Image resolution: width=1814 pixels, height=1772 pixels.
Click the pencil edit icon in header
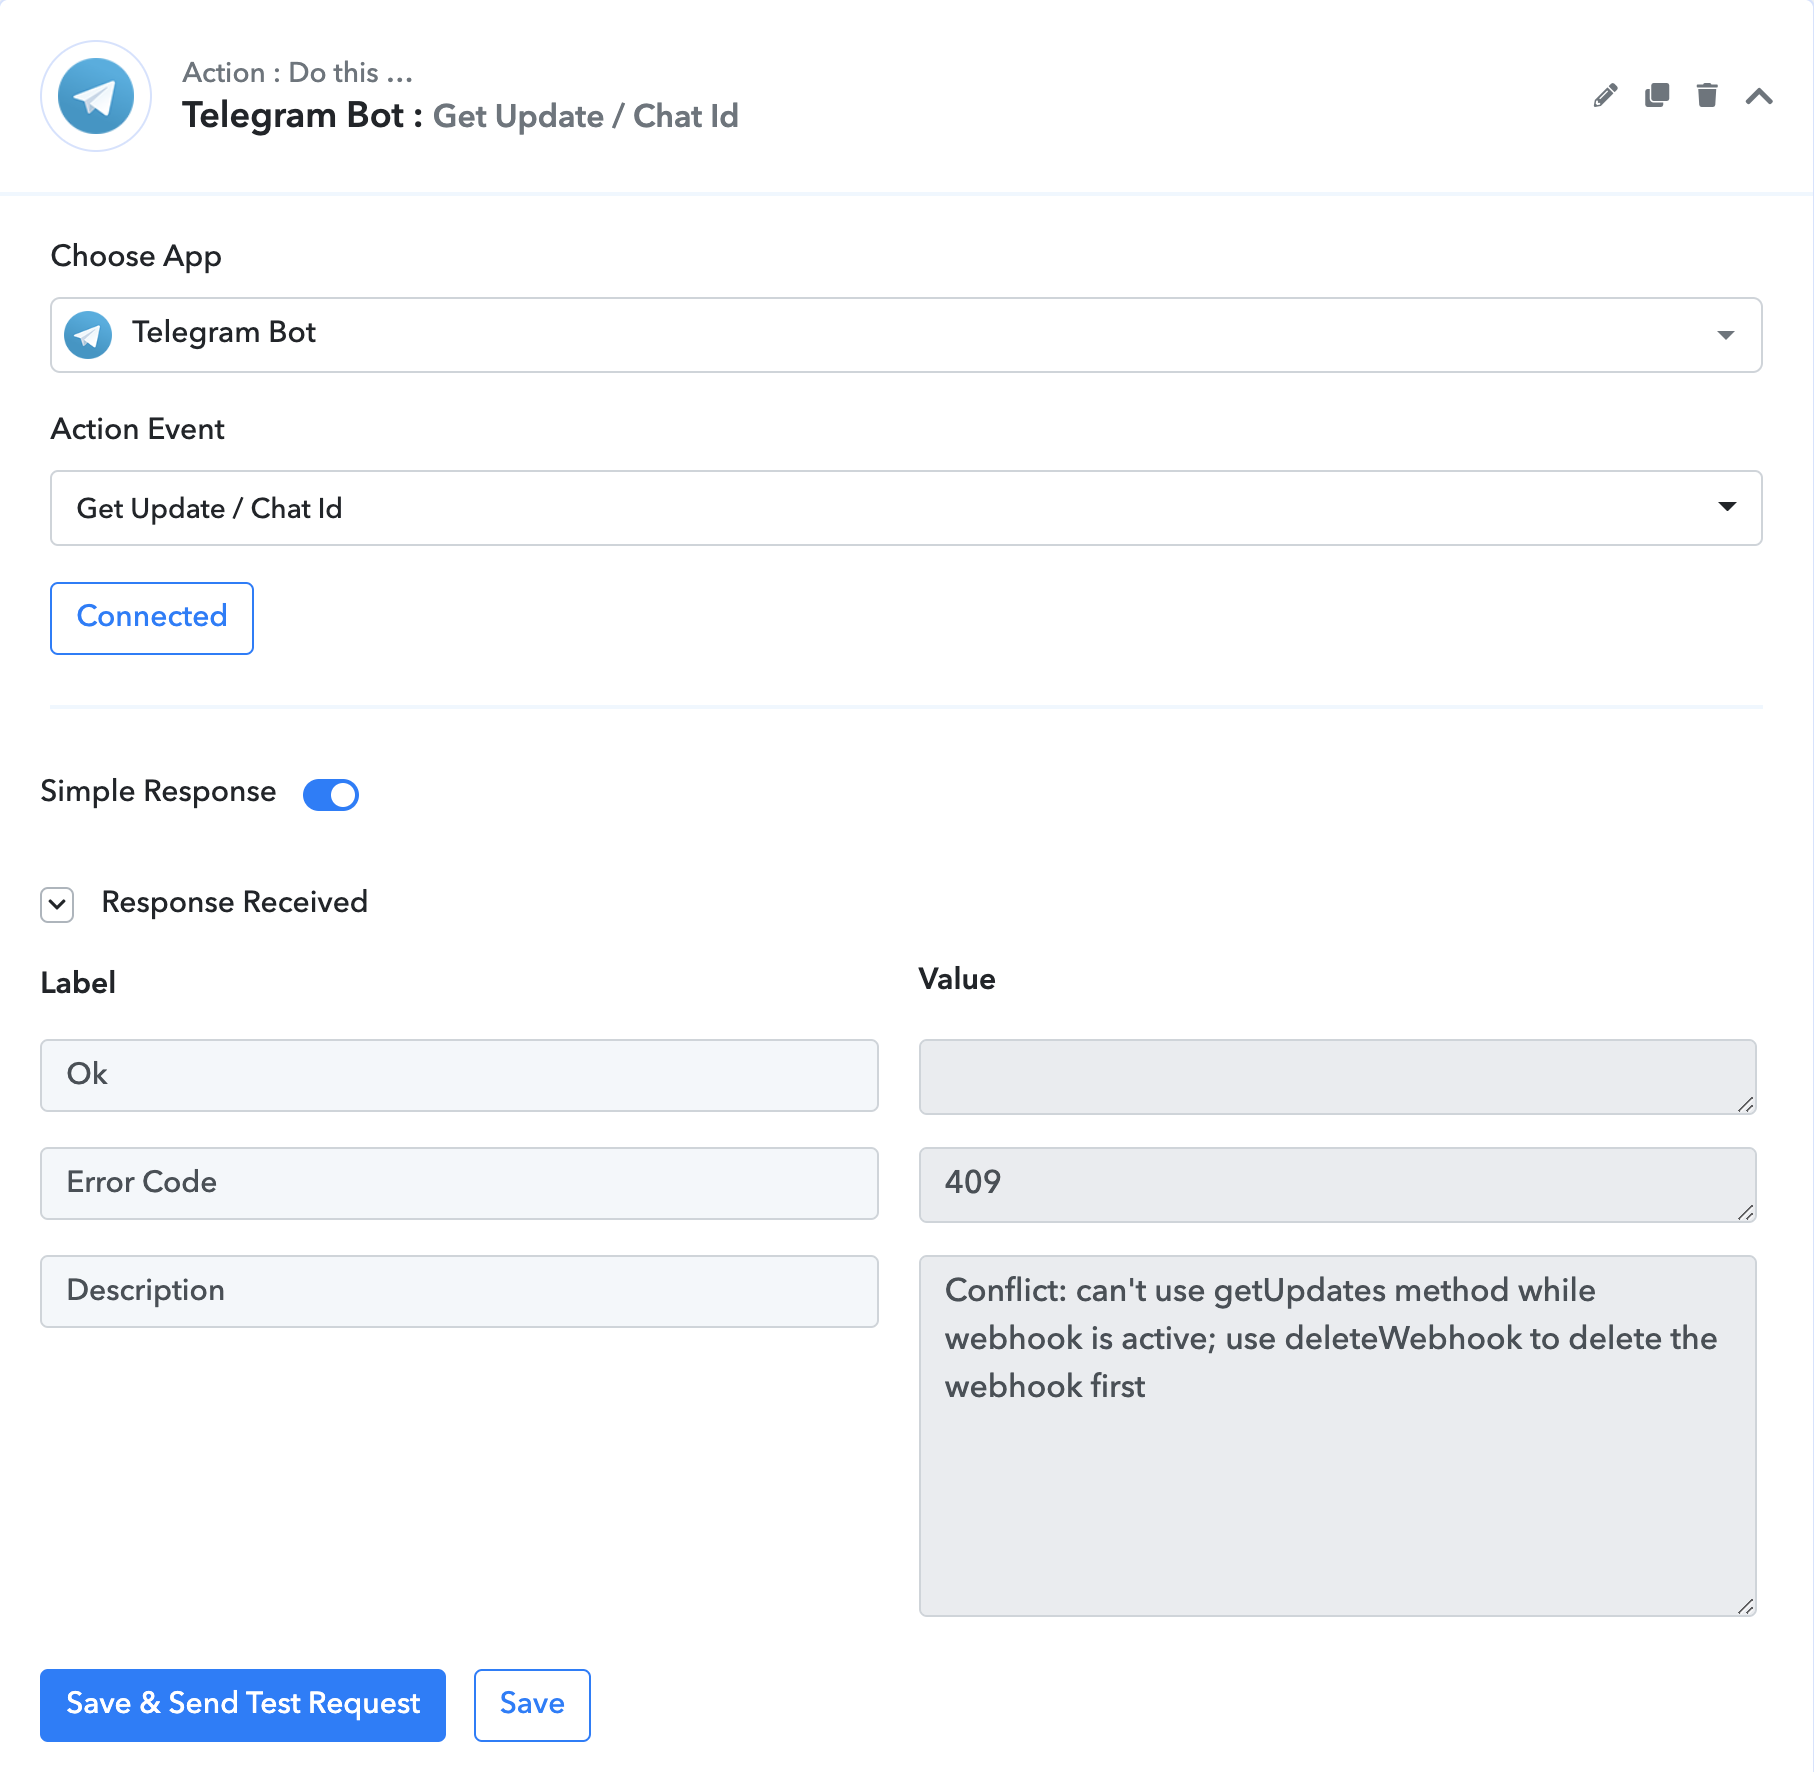(1605, 96)
